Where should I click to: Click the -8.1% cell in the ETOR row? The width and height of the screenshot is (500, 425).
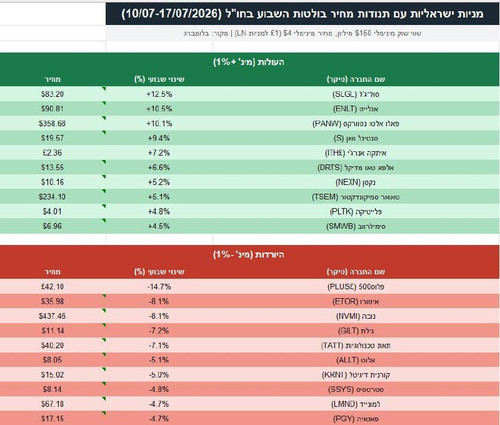(x=159, y=301)
